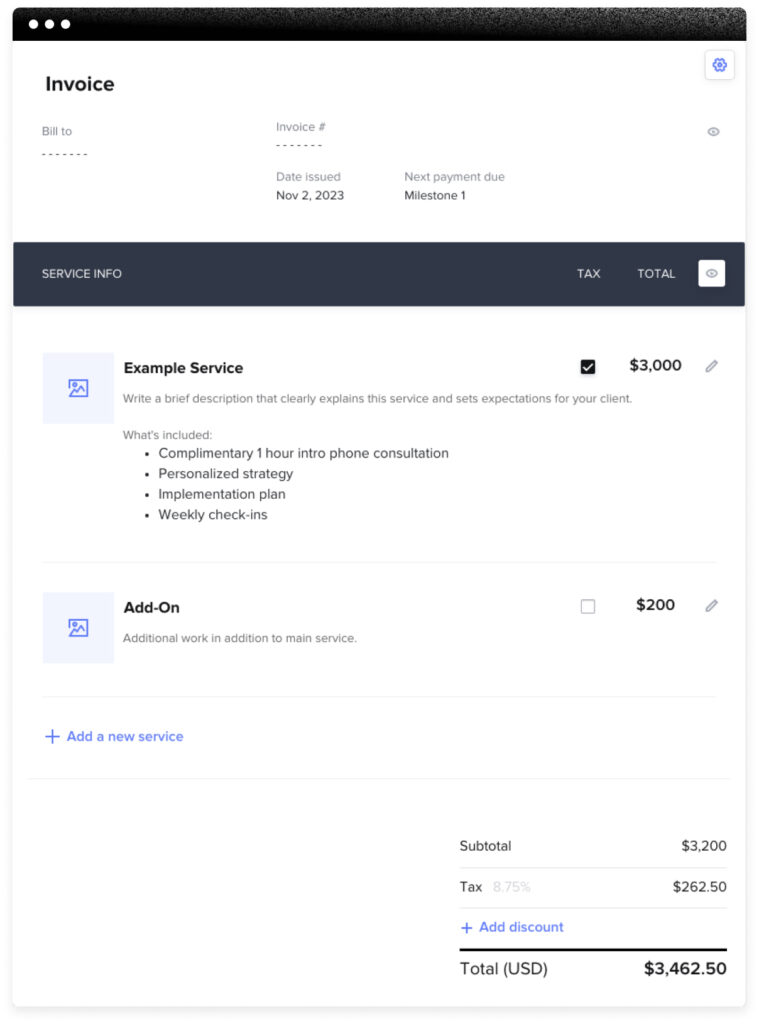Open the Next payment due selector
Screen dimensions: 759x1024
click(434, 195)
